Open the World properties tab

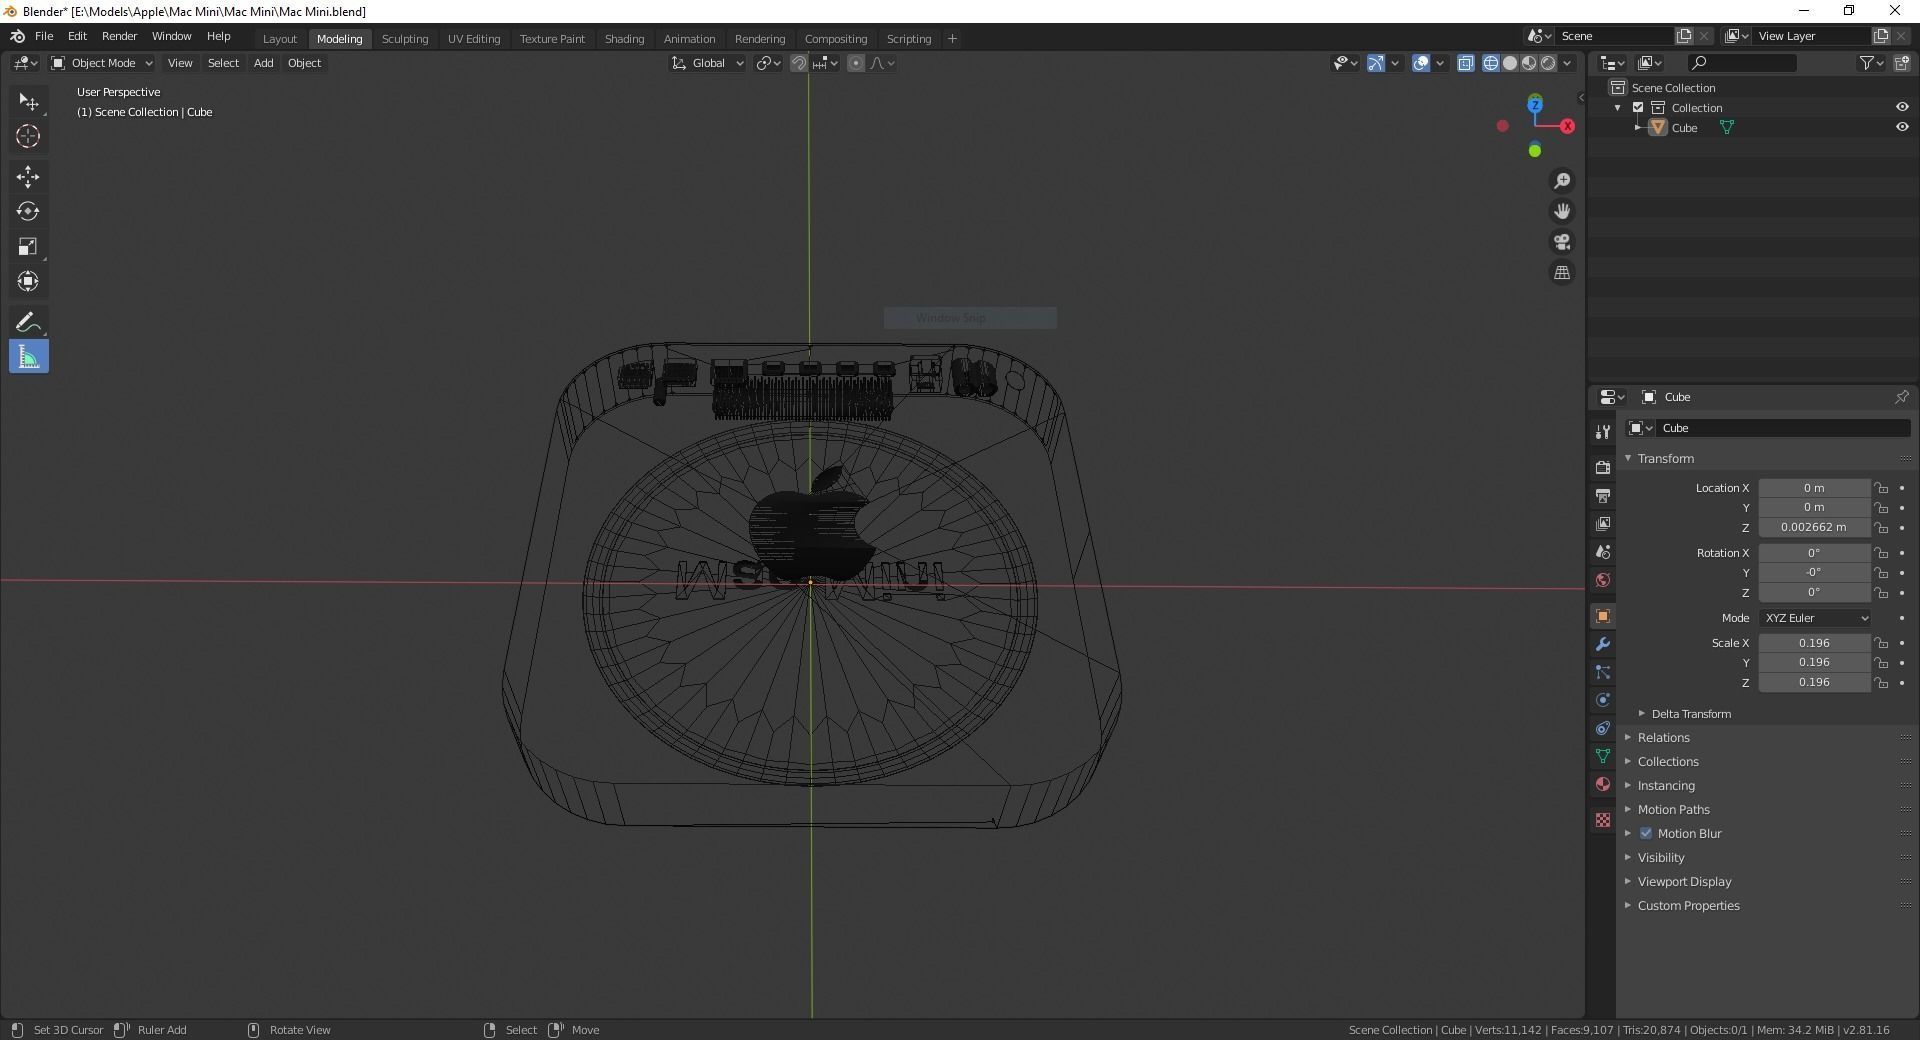(x=1603, y=580)
